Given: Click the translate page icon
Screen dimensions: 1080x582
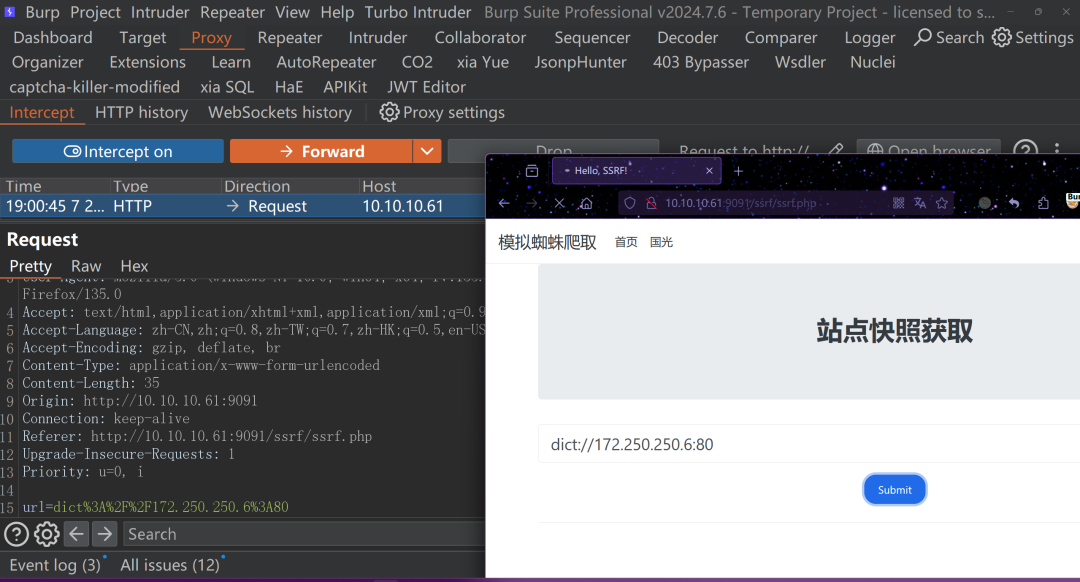Looking at the screenshot, I should point(920,203).
